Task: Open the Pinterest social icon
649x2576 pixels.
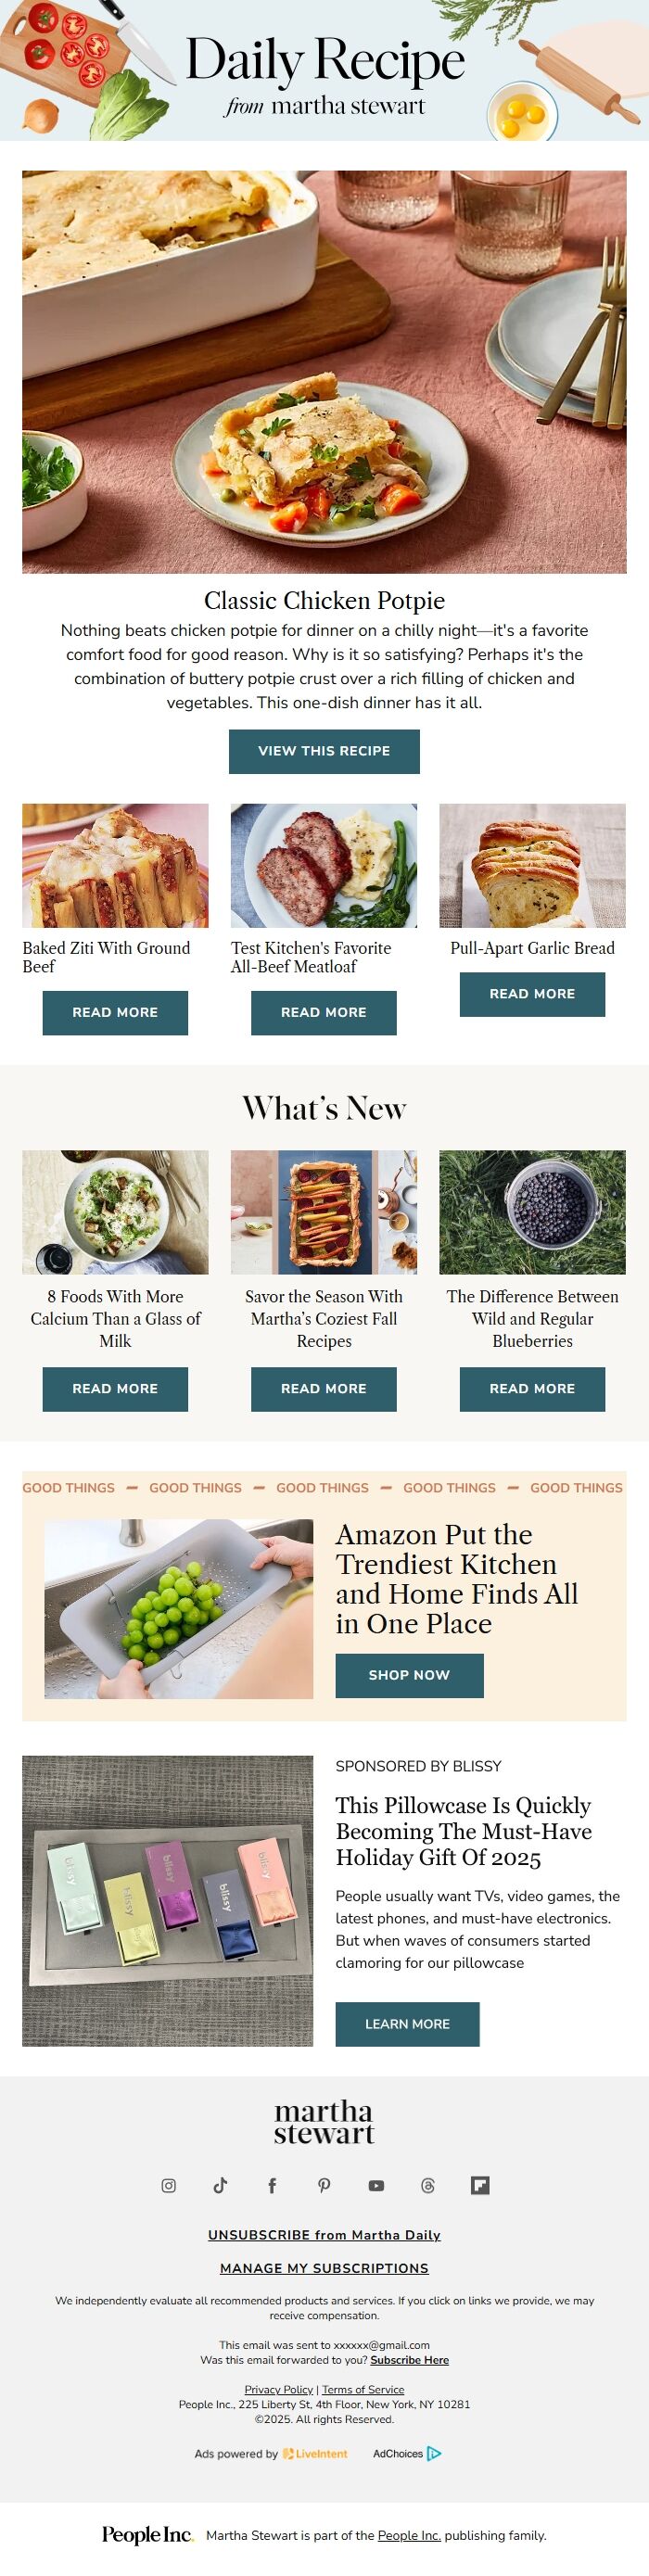Action: (324, 2185)
